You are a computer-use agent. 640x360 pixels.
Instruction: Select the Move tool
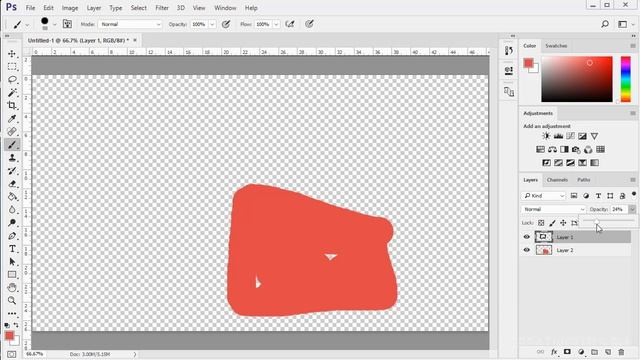[12, 53]
